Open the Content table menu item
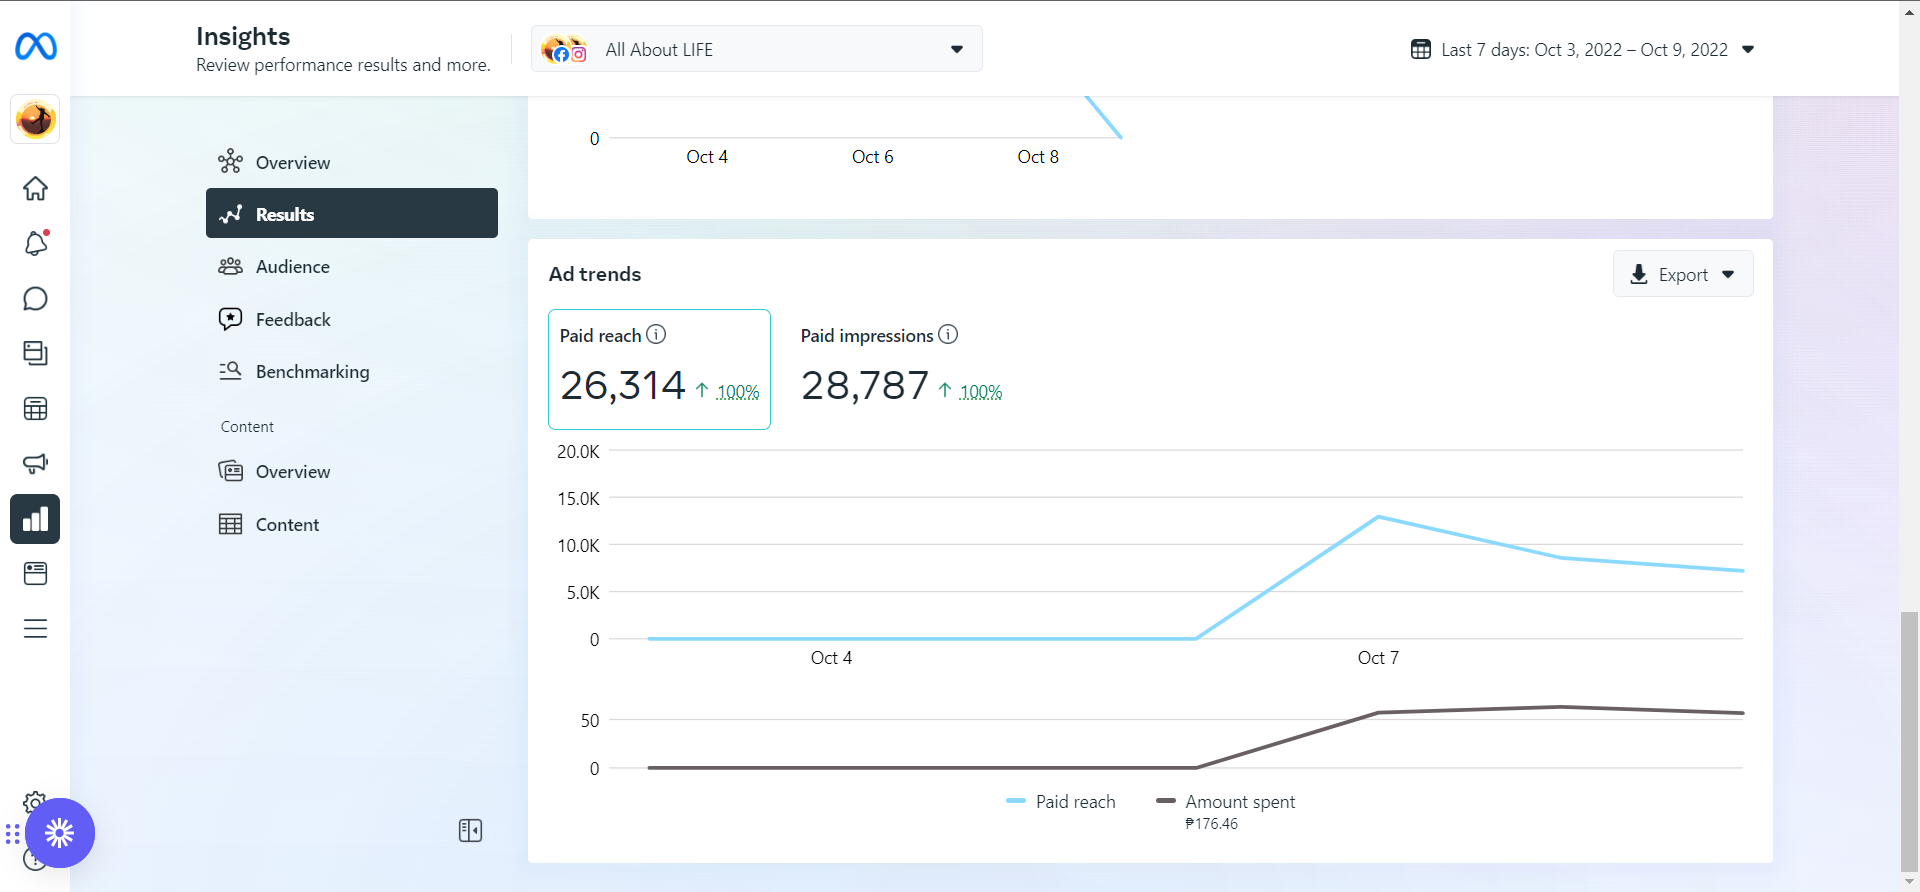1920x892 pixels. pyautogui.click(x=352, y=524)
